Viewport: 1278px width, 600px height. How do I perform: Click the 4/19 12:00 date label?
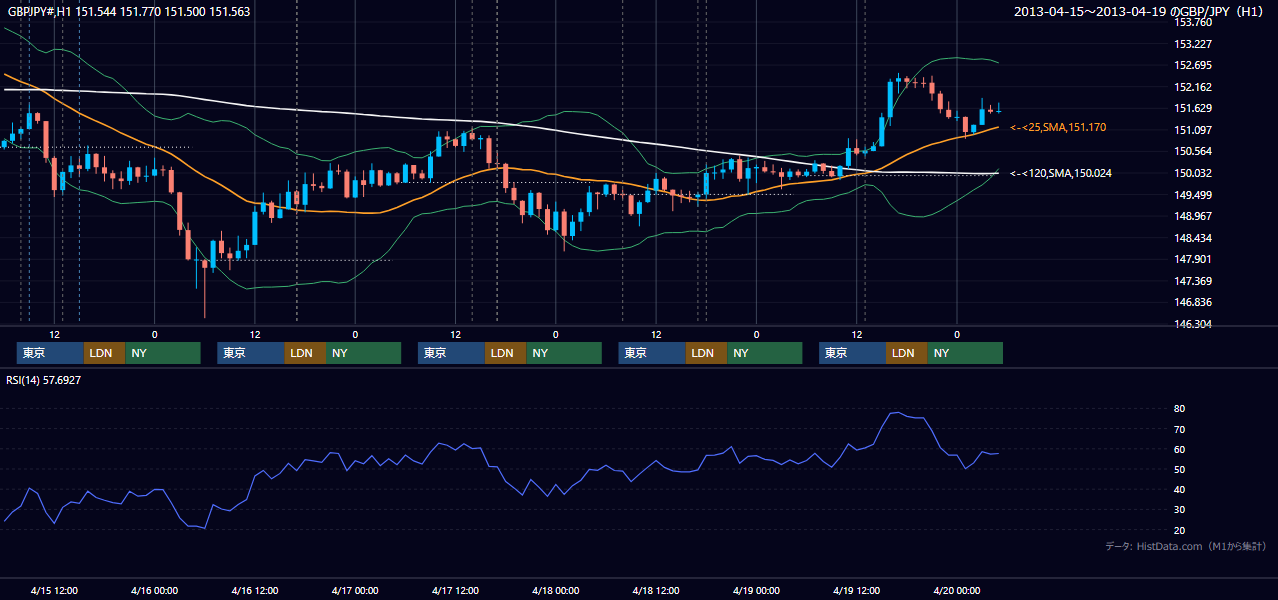(x=857, y=591)
